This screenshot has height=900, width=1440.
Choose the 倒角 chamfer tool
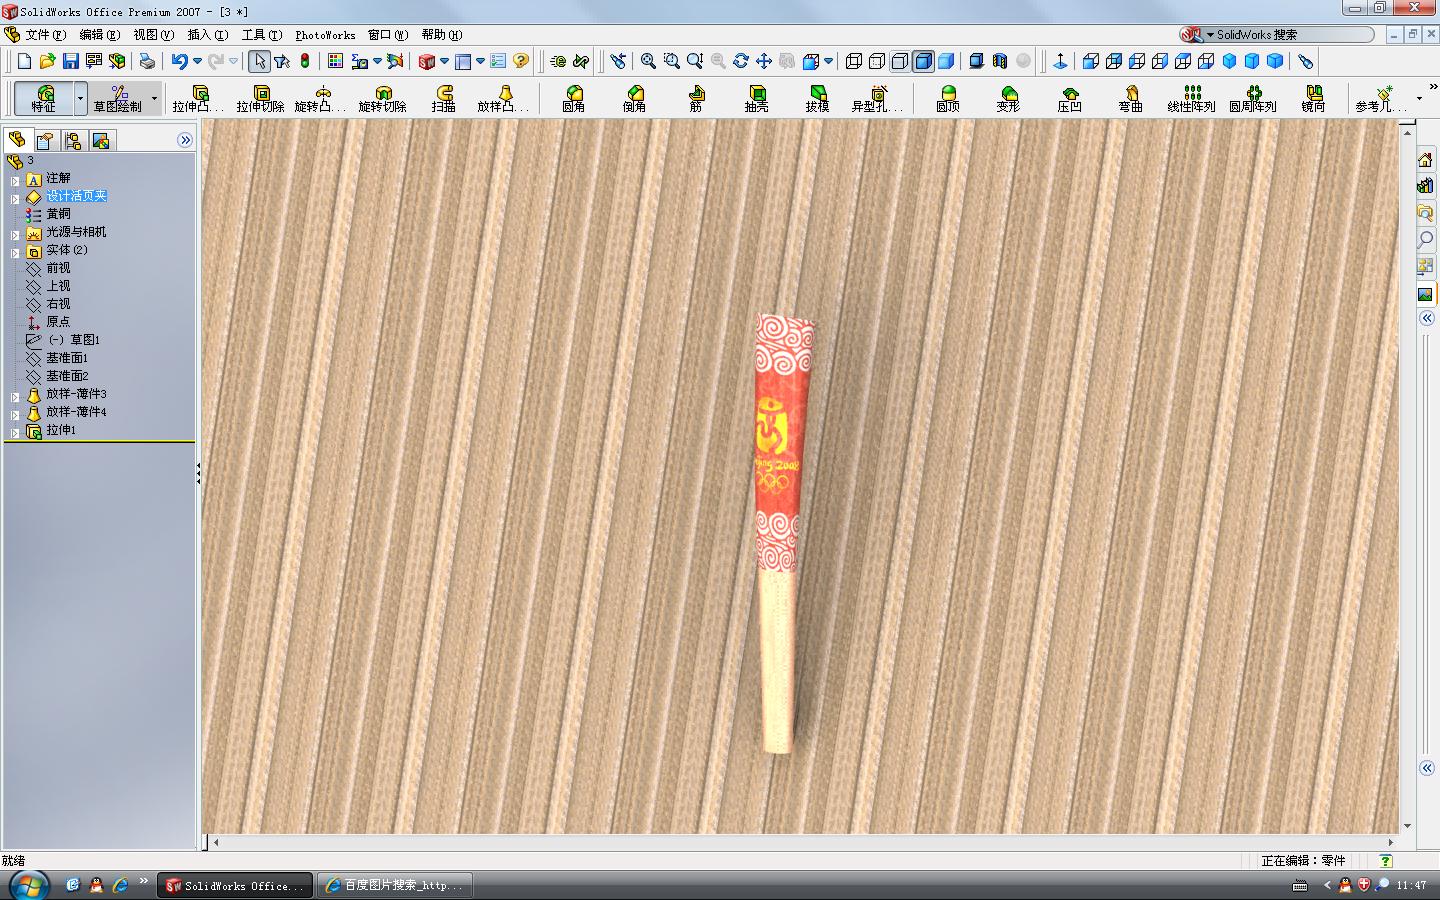[x=635, y=98]
